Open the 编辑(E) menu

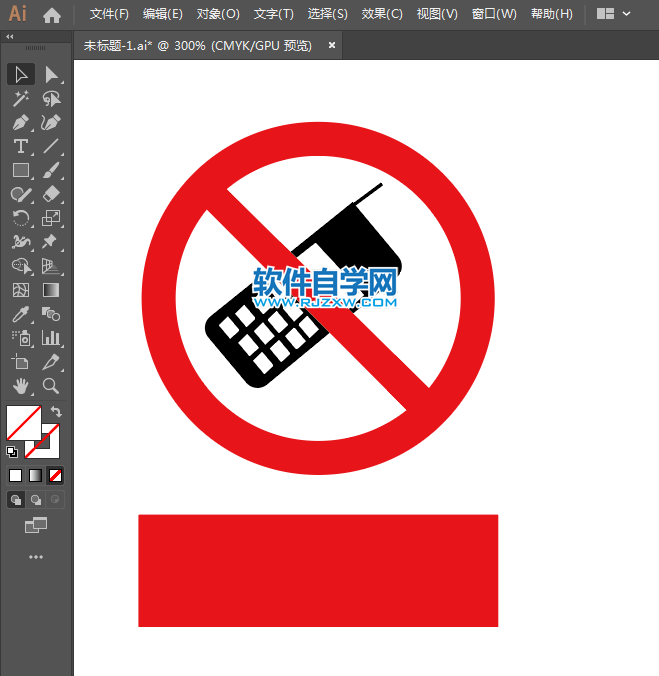click(x=162, y=14)
